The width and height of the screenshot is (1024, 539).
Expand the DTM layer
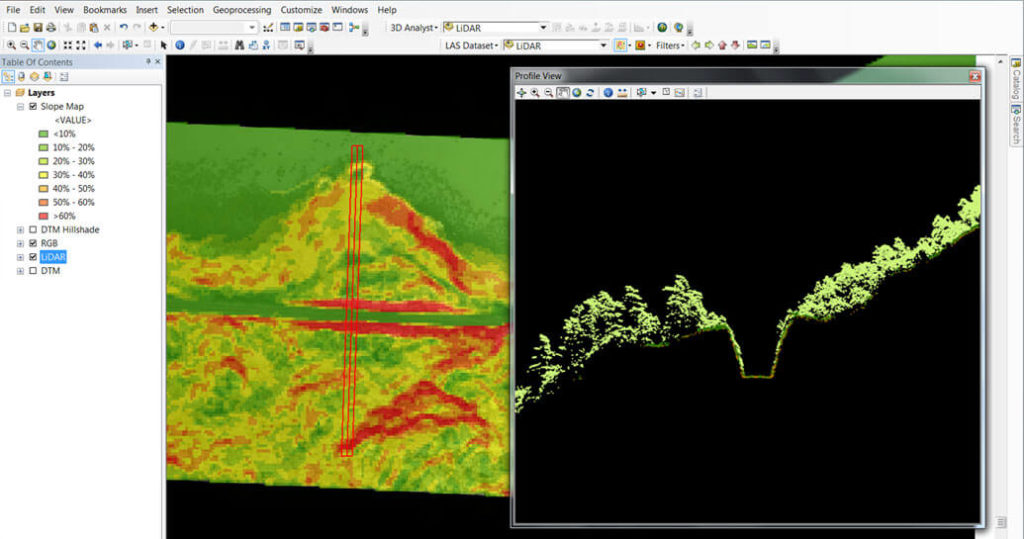click(x=20, y=270)
